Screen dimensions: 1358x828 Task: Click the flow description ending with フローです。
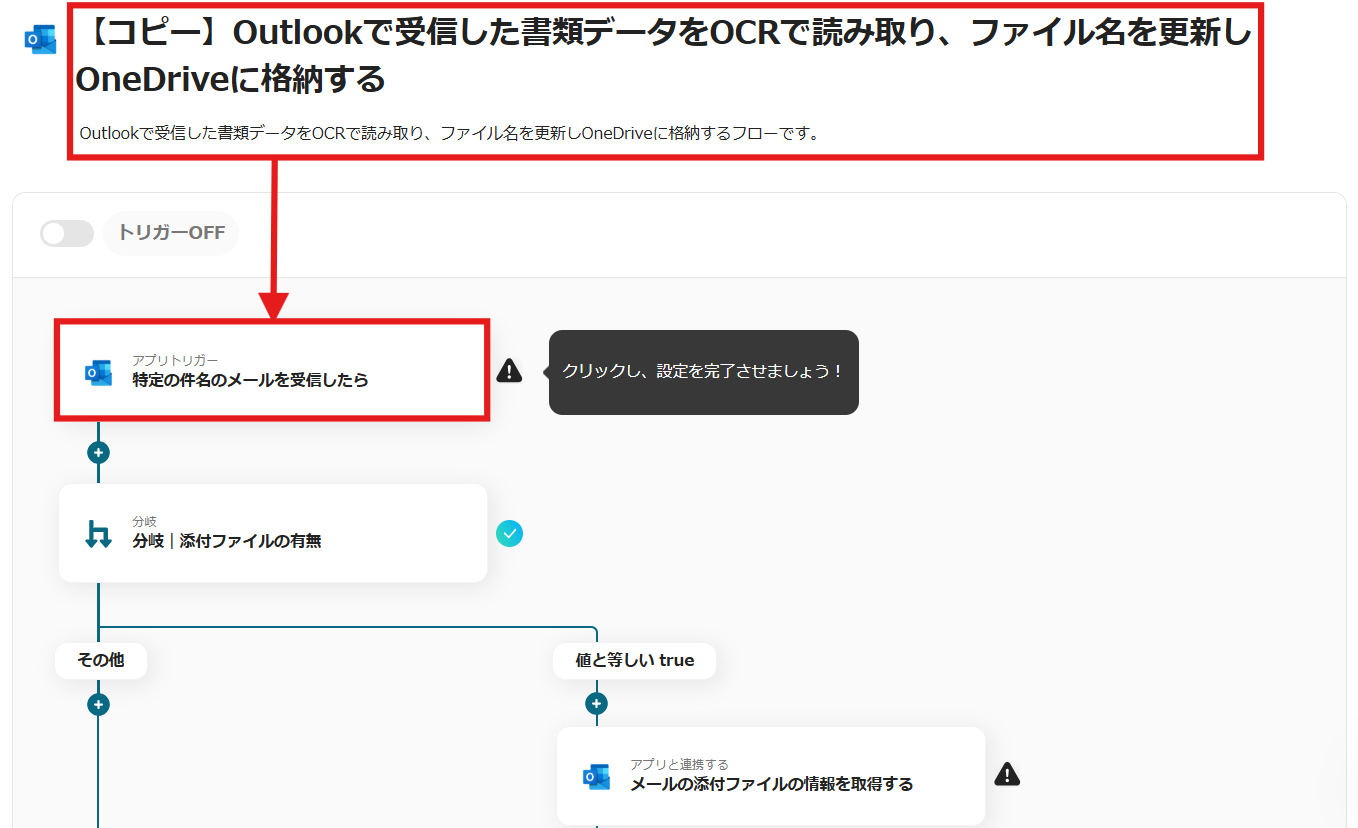coord(450,132)
